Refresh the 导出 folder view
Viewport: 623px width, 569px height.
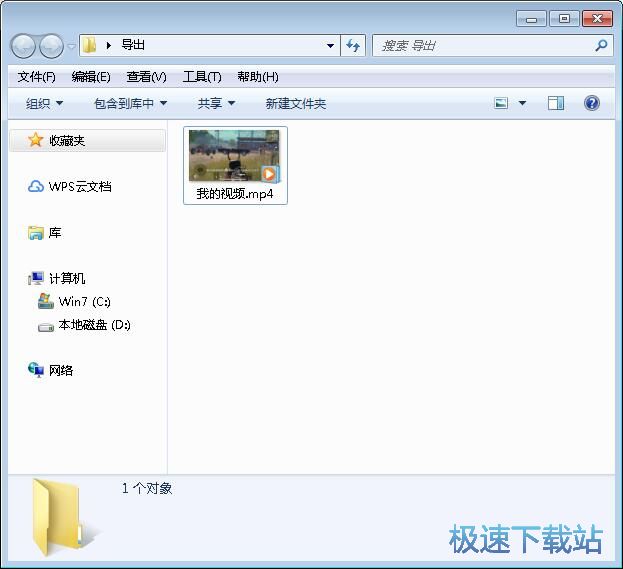(353, 46)
